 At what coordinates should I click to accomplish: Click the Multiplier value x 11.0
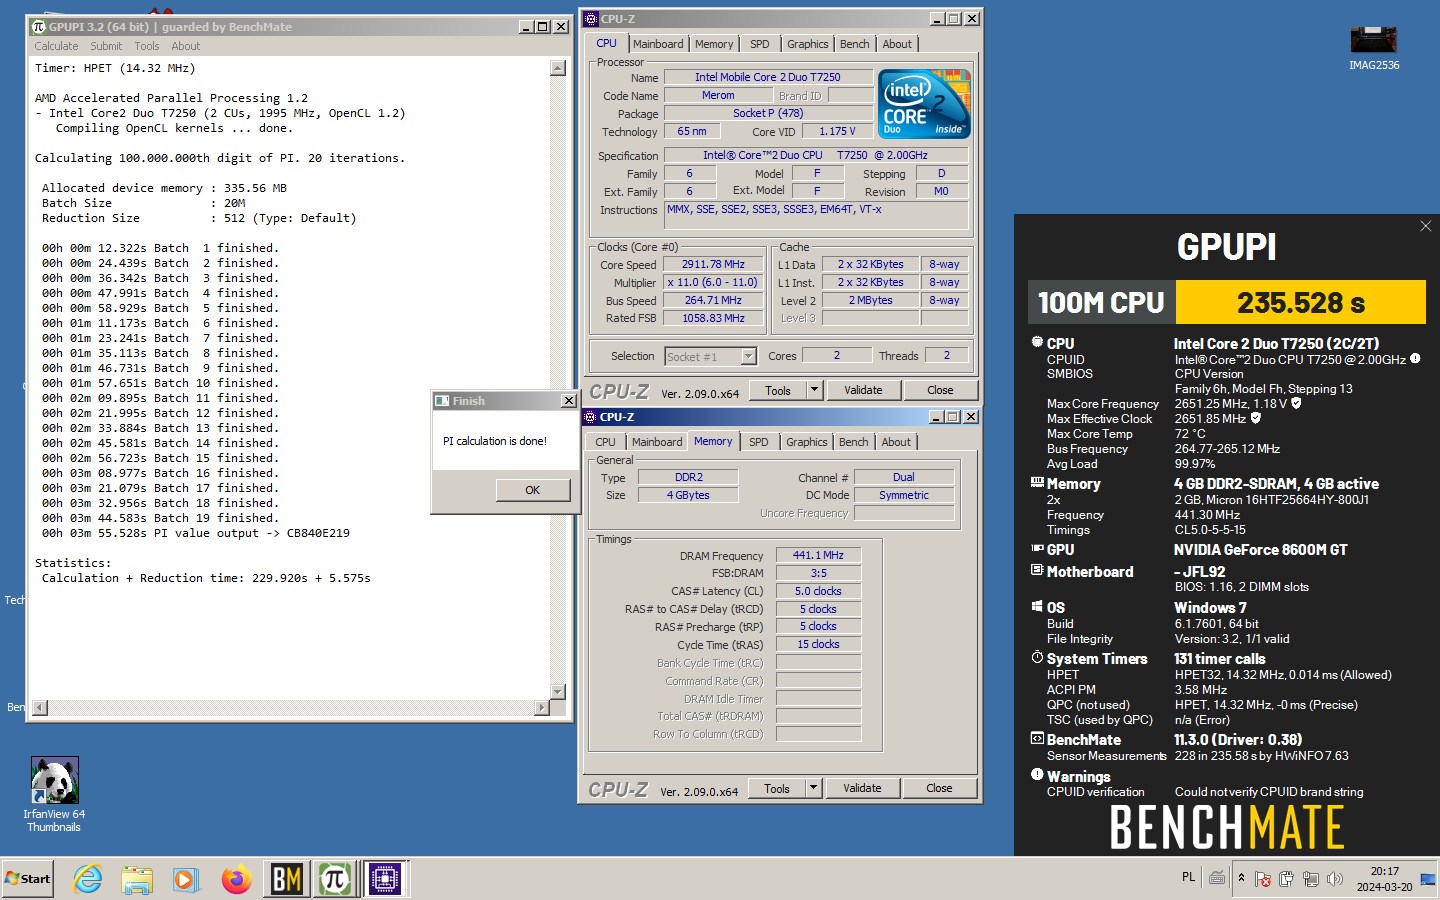coord(713,283)
